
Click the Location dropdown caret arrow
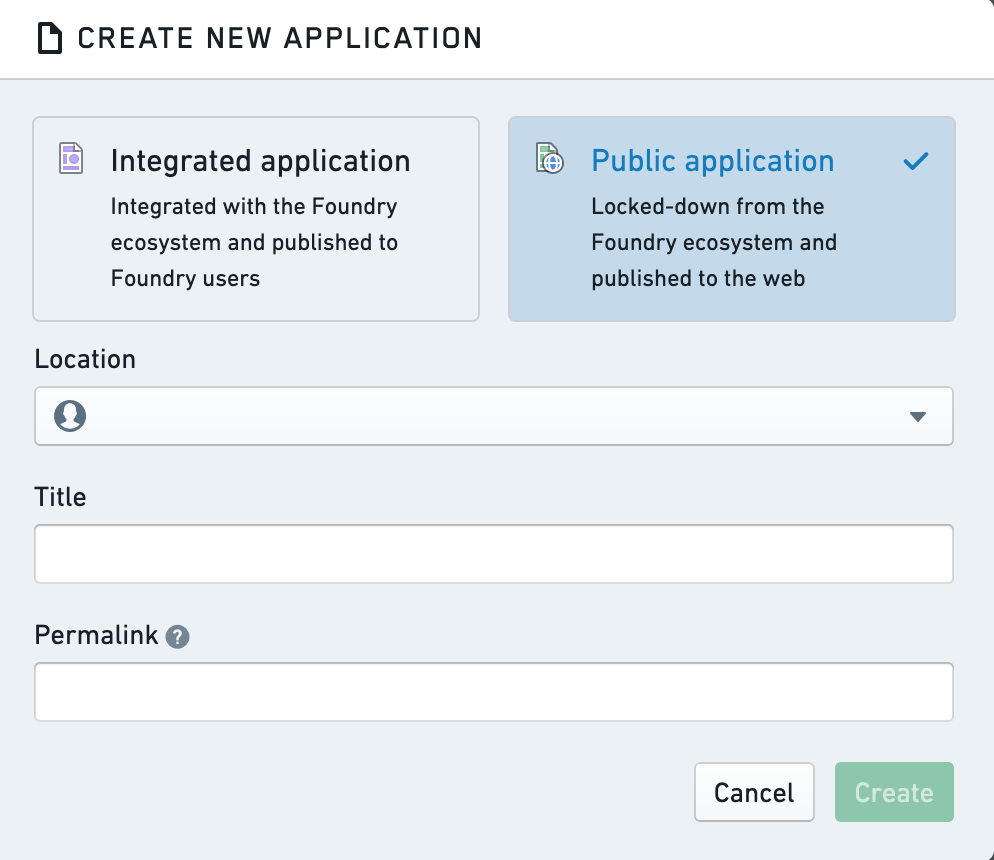coord(917,416)
